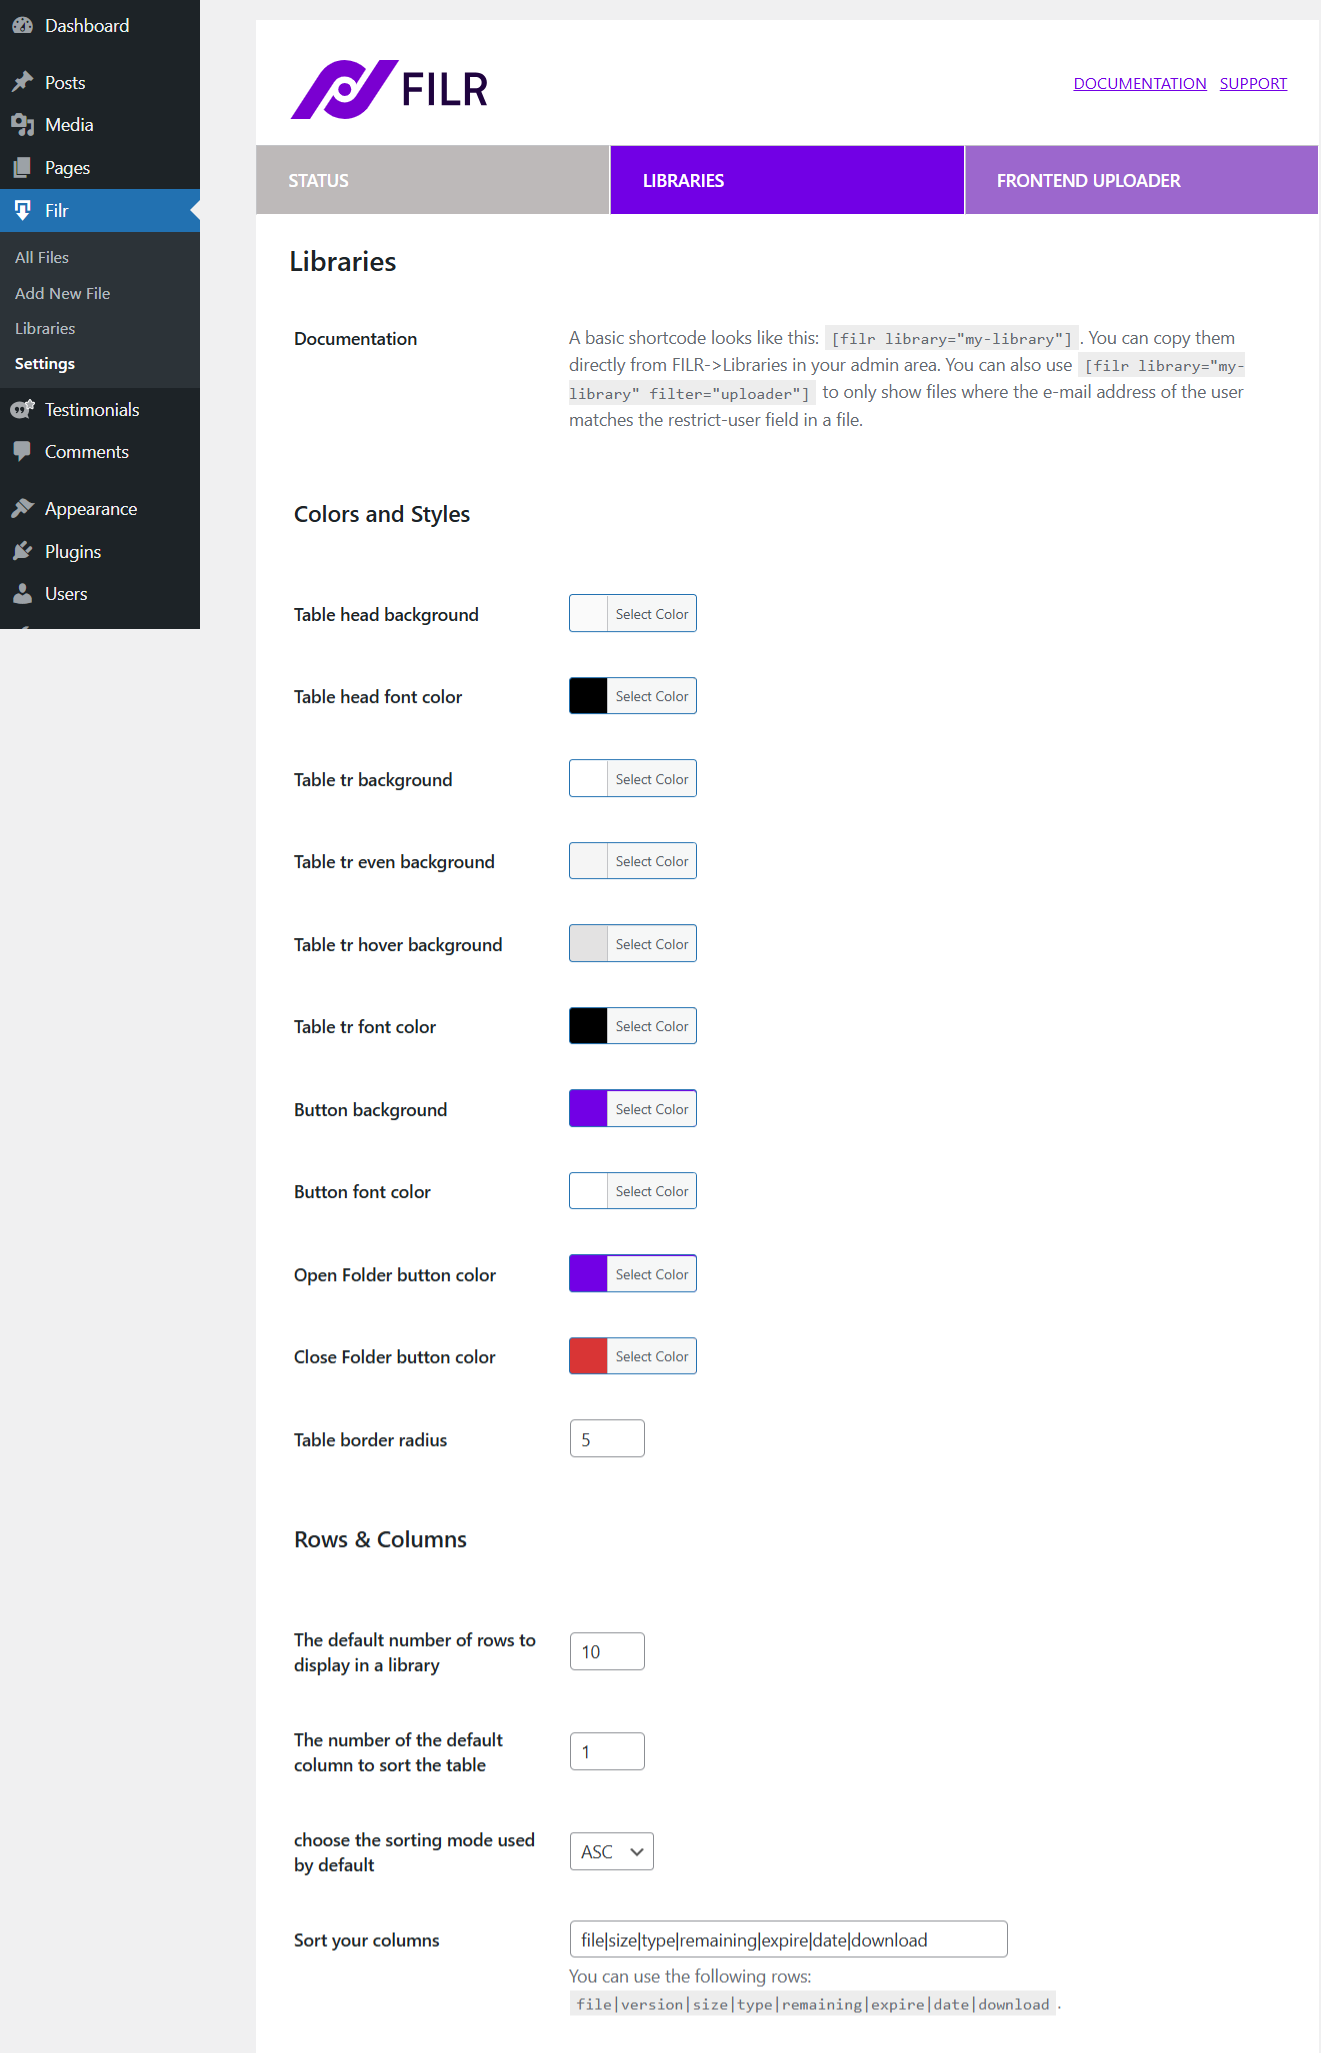Click the purple Button background swatch

(x=588, y=1109)
